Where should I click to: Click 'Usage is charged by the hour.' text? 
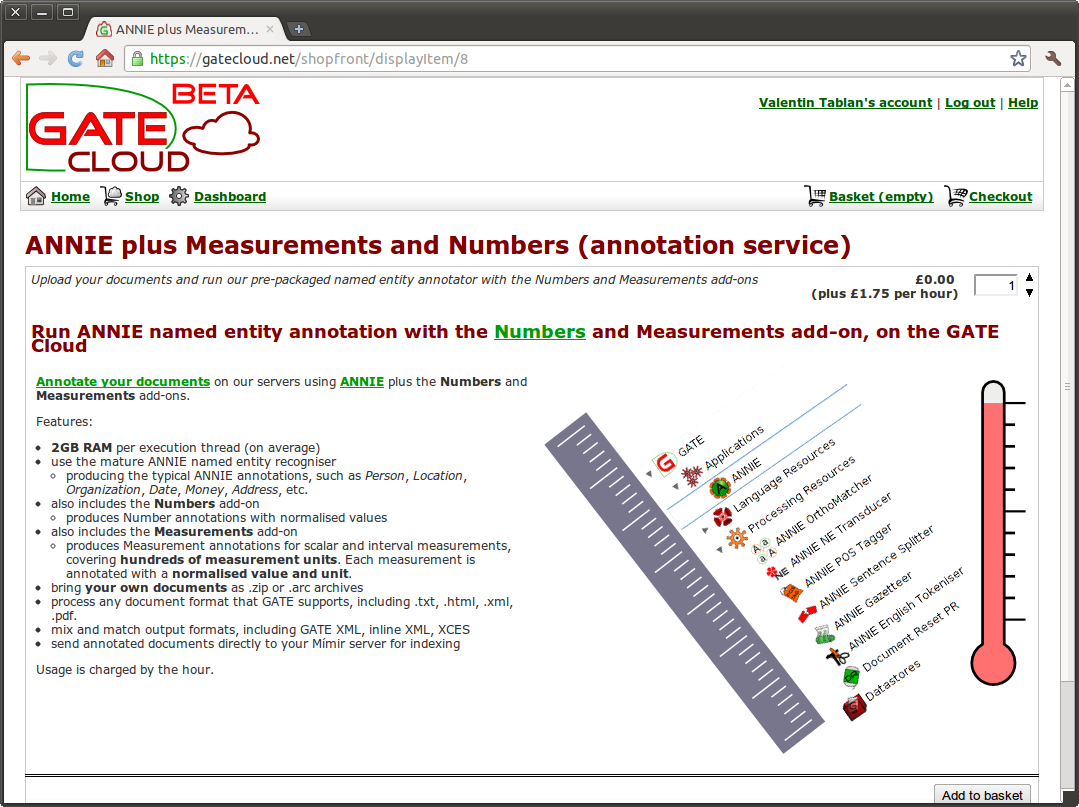point(125,669)
